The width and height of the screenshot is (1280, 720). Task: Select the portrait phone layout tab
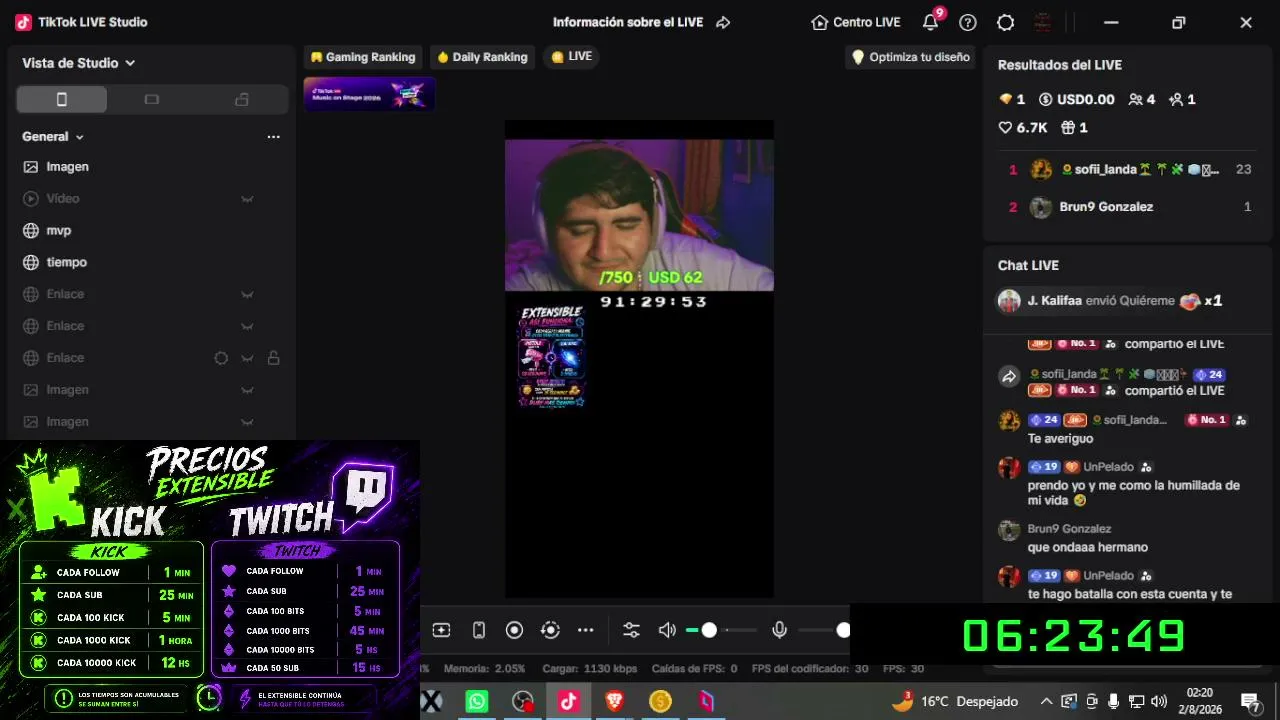(62, 99)
